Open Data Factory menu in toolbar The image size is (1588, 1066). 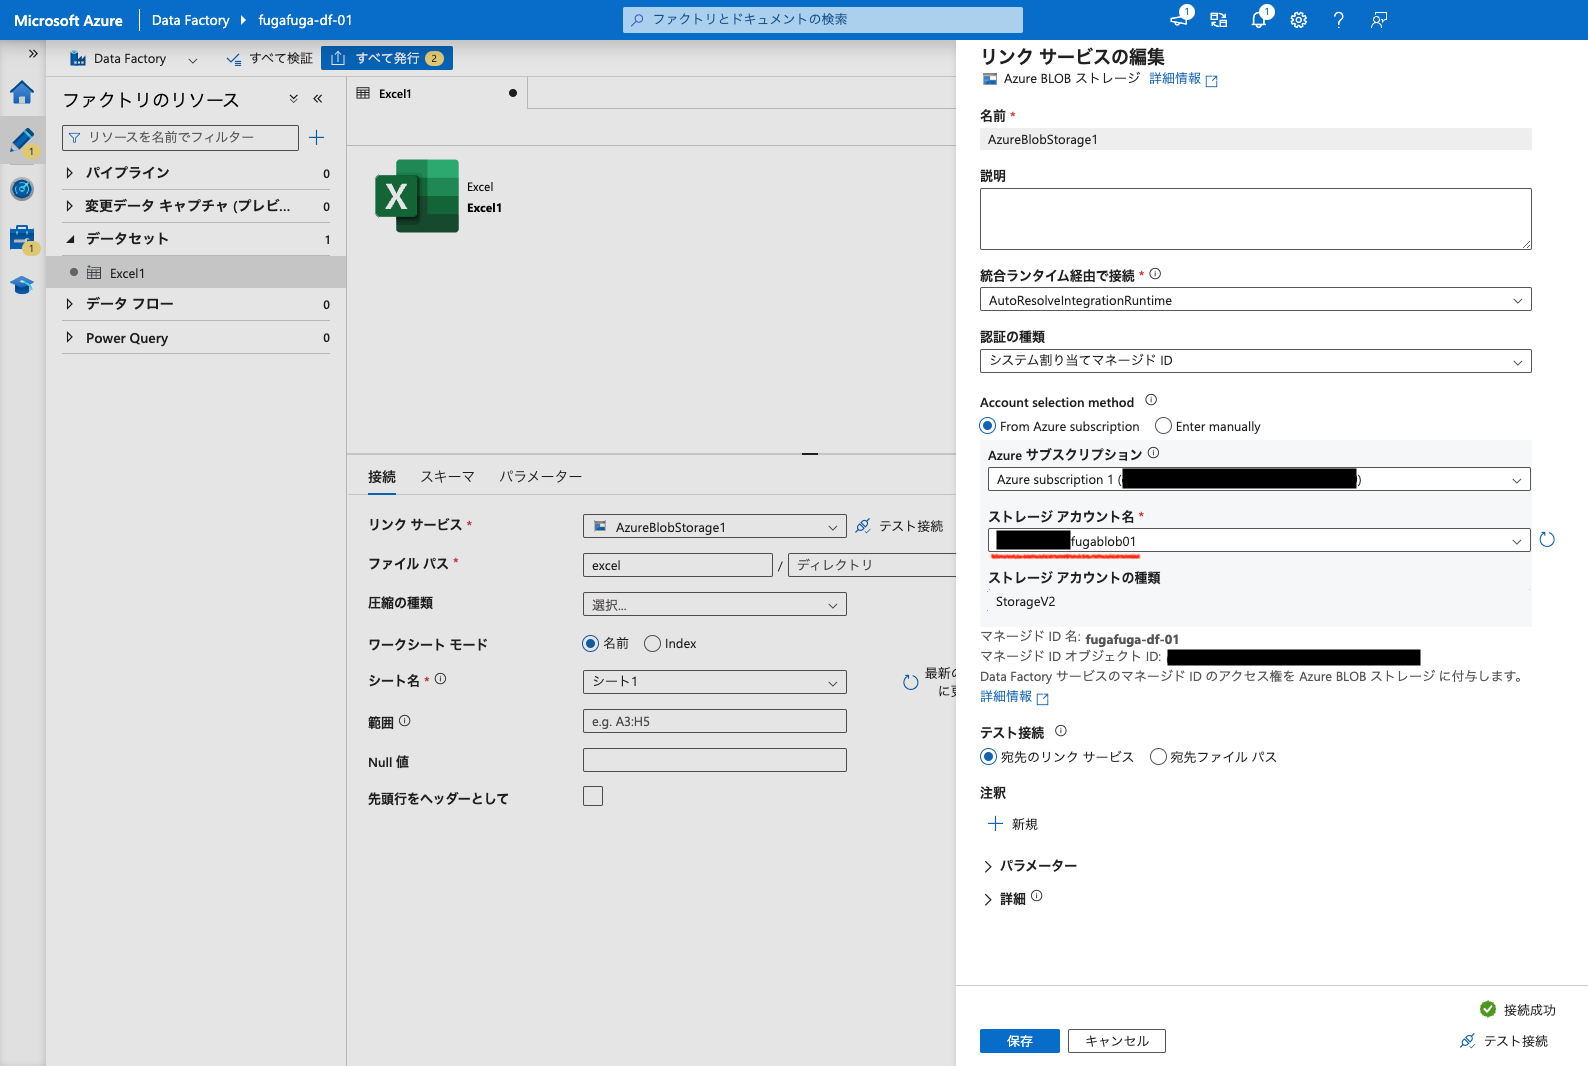pos(134,59)
